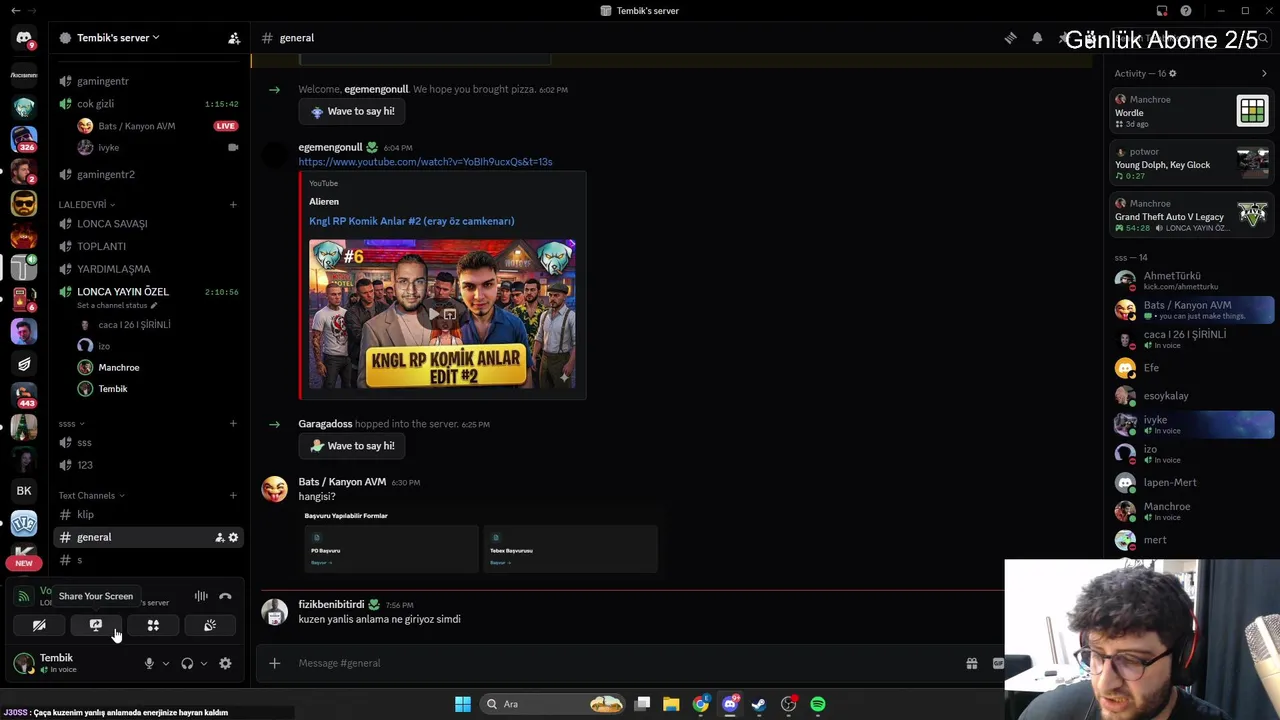Watch the LIVE stream of Bats / Kanyon AVM
The width and height of the screenshot is (1280, 720).
(x=225, y=126)
